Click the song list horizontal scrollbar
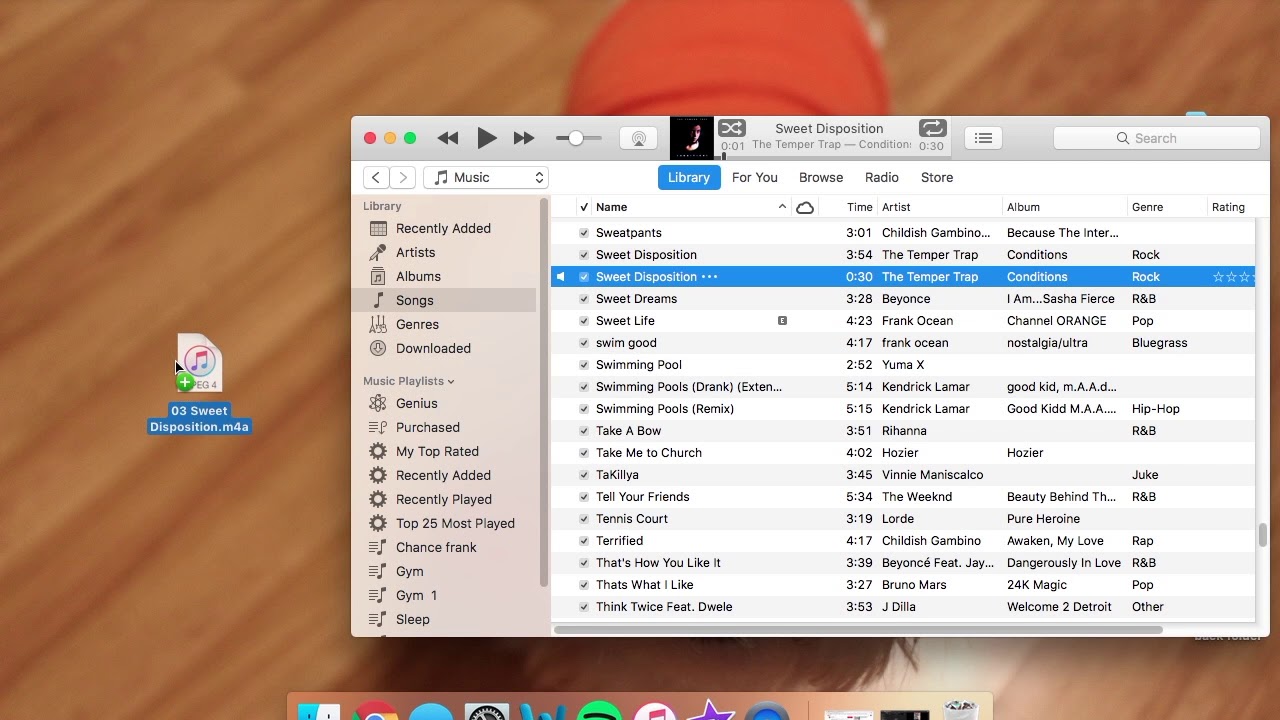Screen dimensions: 1280x720 (858, 630)
